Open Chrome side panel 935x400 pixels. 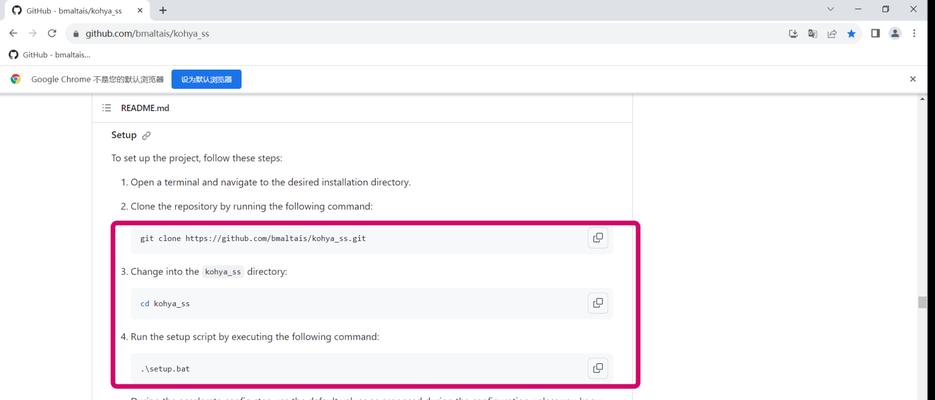pyautogui.click(x=875, y=34)
